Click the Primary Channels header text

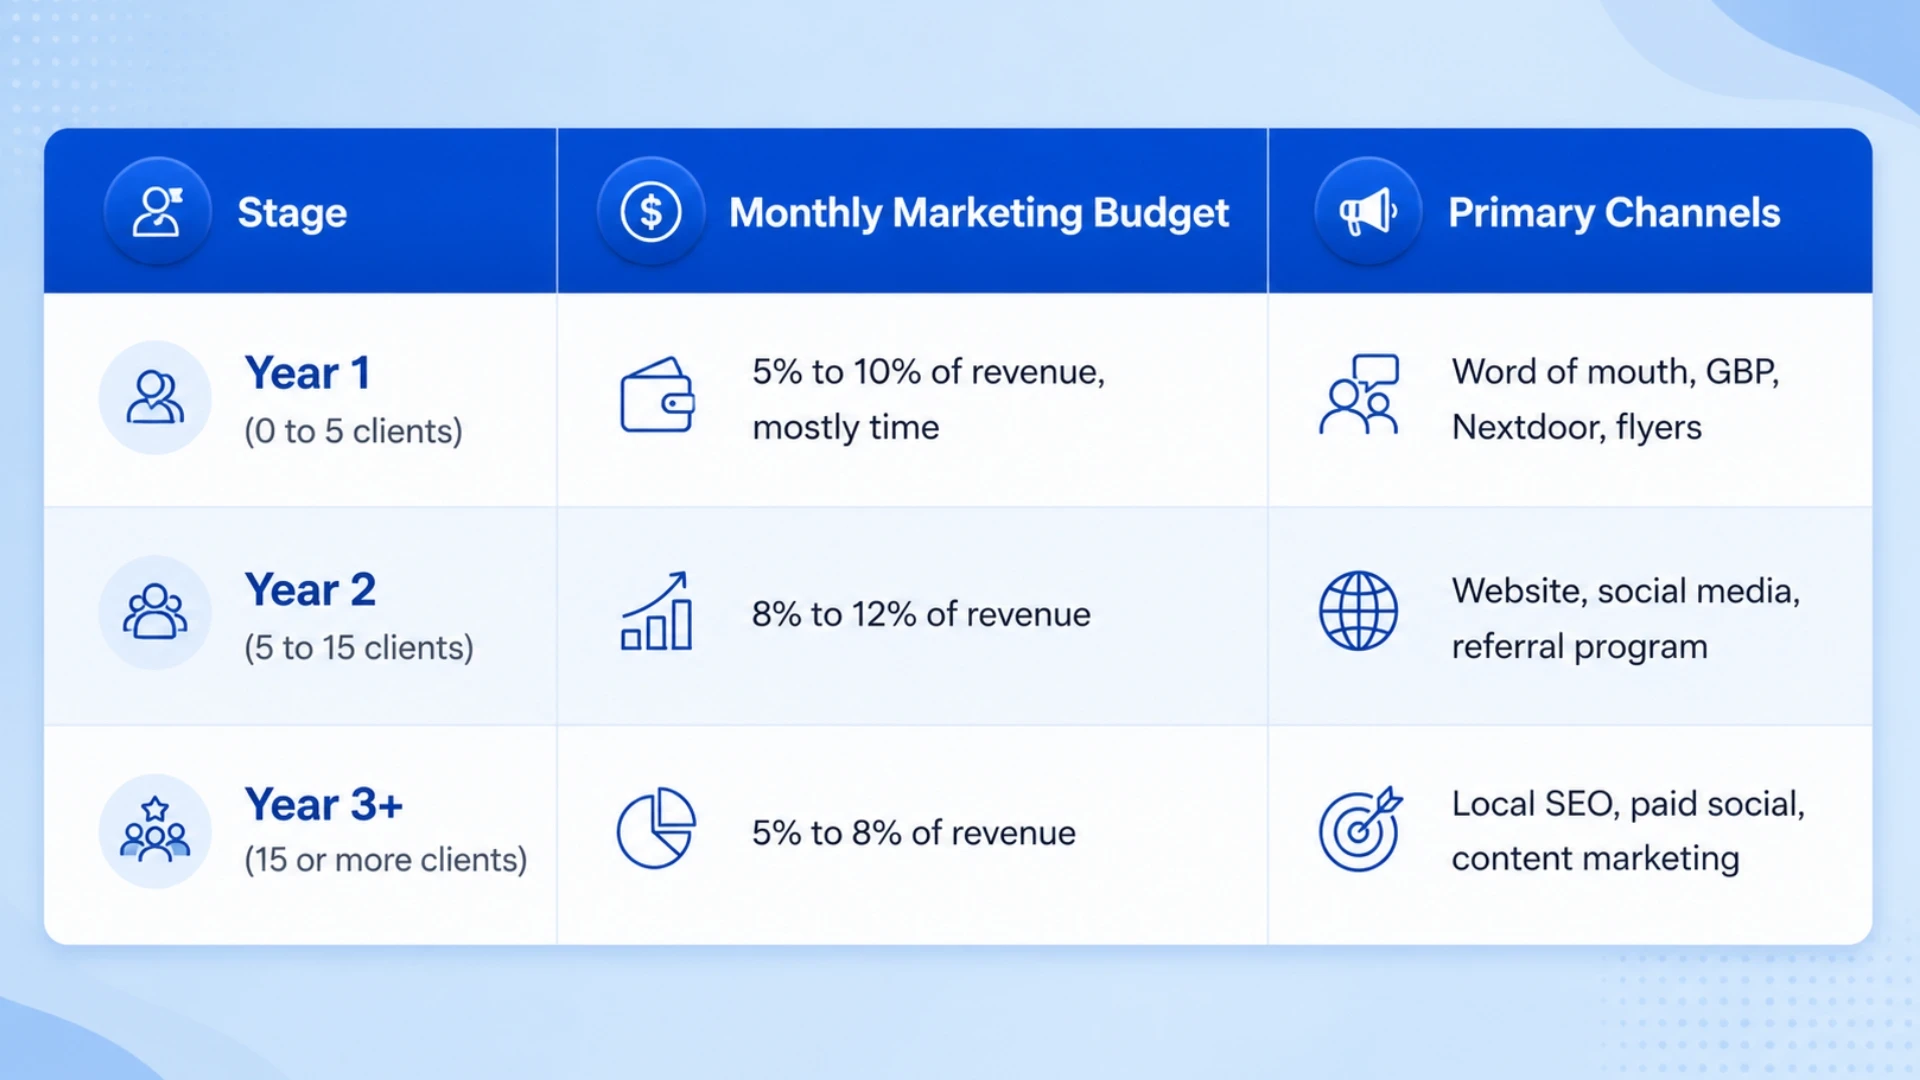1614,212
